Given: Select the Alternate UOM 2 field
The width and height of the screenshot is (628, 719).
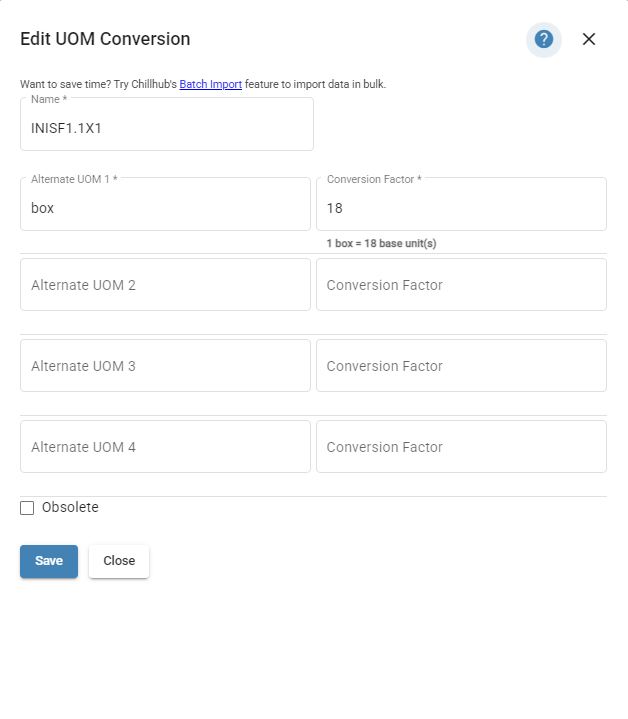Looking at the screenshot, I should coord(165,285).
